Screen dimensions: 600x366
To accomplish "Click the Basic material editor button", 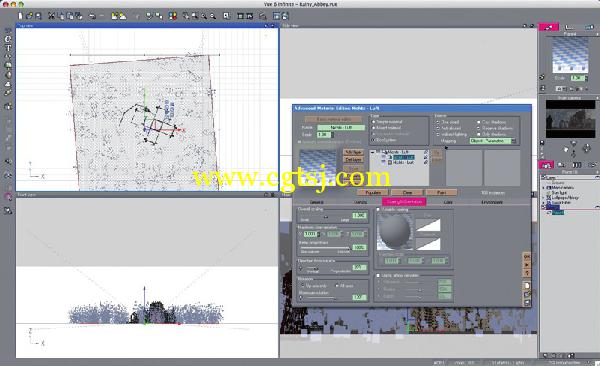I will pyautogui.click(x=333, y=119).
